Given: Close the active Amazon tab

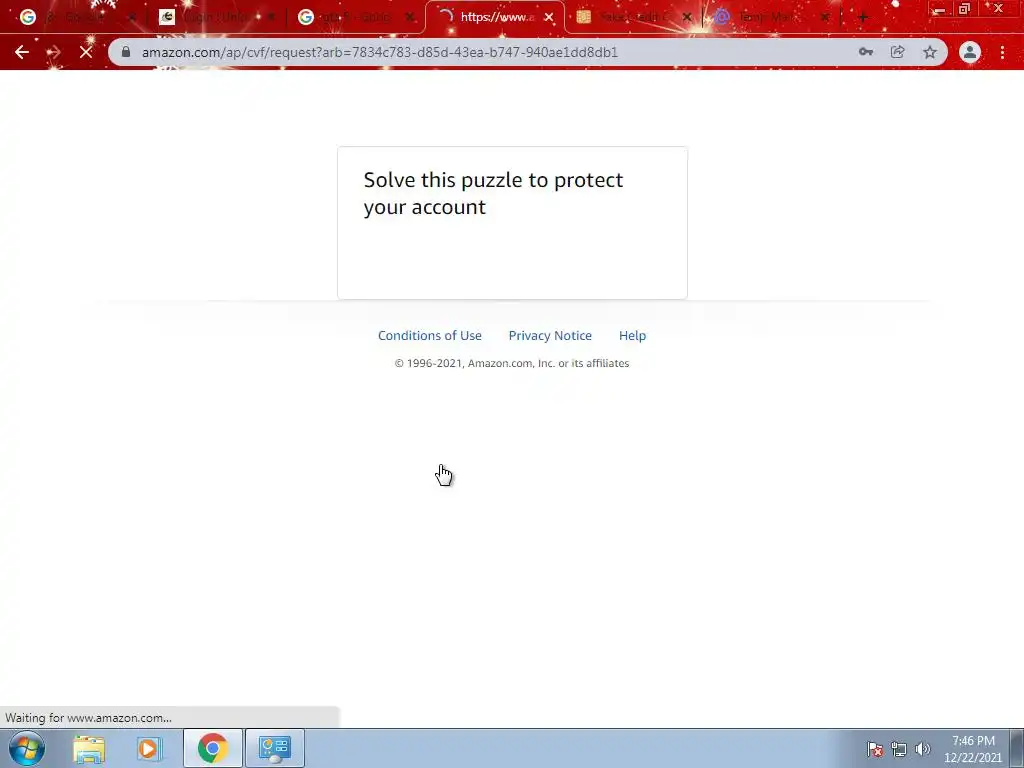Looking at the screenshot, I should click(549, 18).
